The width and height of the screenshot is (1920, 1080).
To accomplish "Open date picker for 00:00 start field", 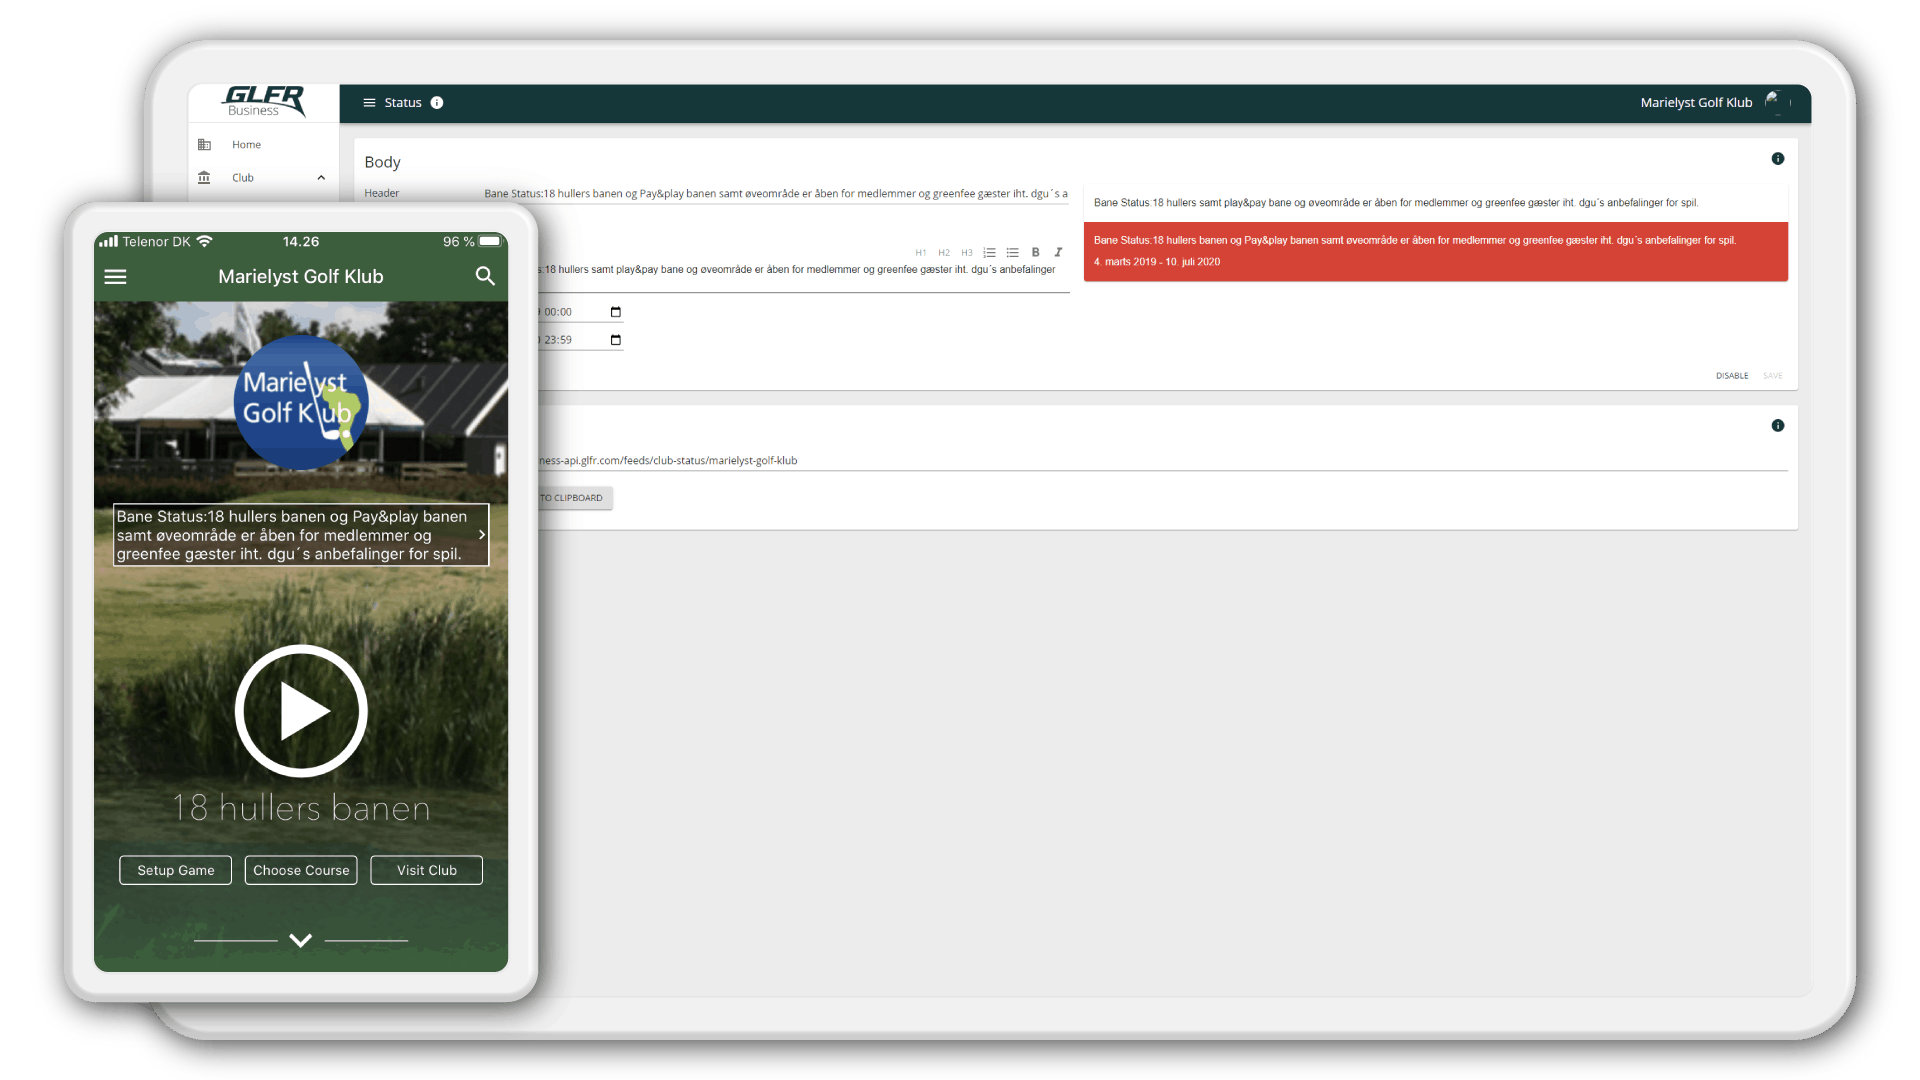I will pos(616,312).
